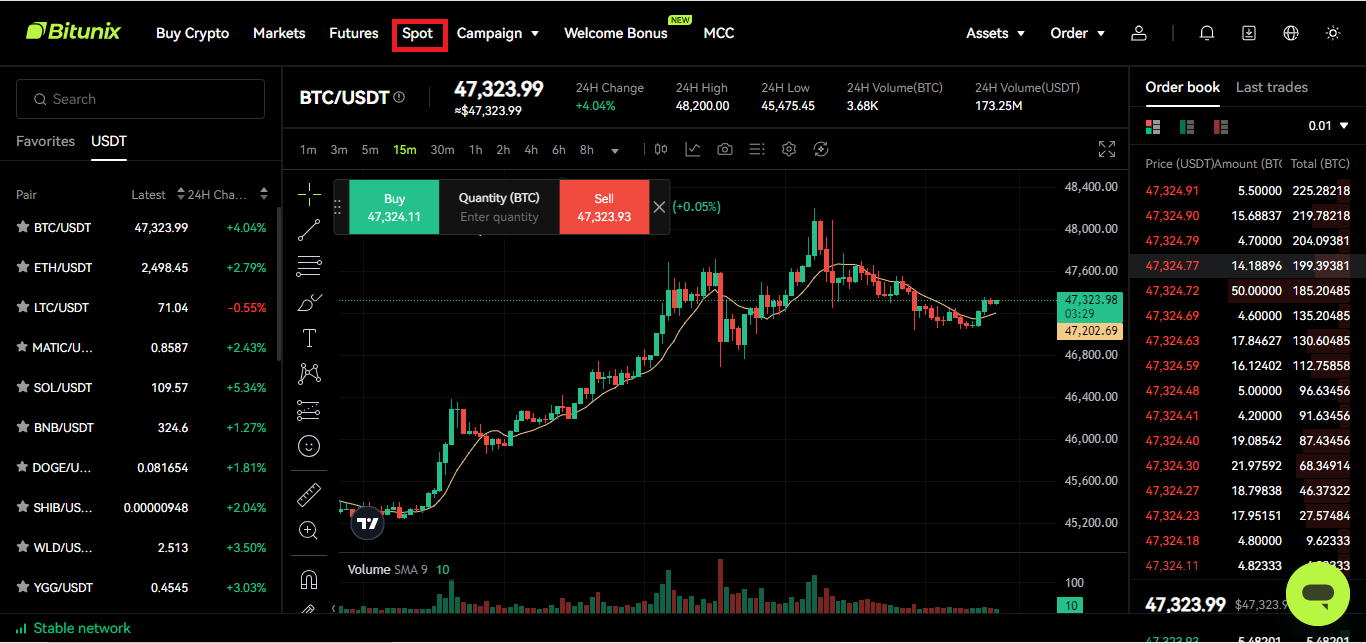Screen dimensions: 1366x643
Task: Select the trend line drawing tool
Action: pyautogui.click(x=309, y=230)
